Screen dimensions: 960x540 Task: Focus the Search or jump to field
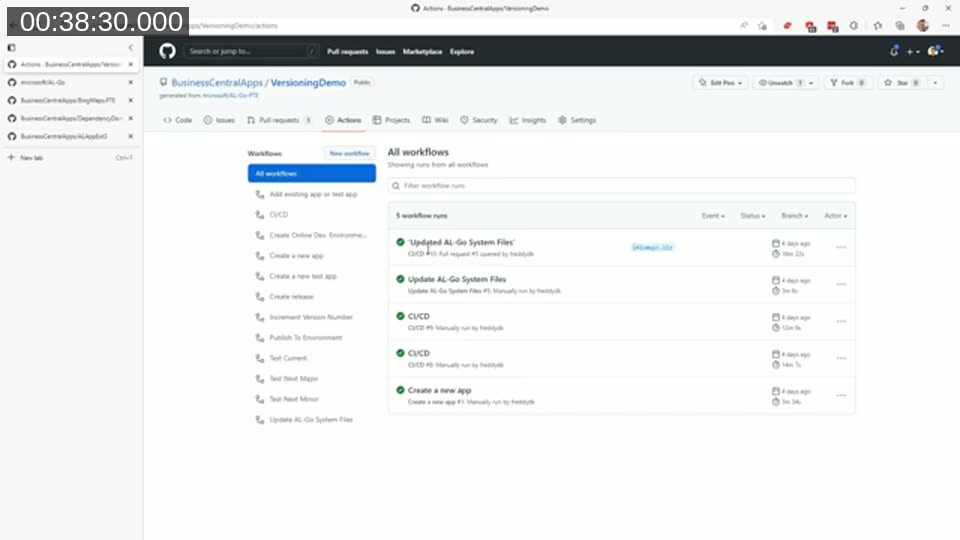[x=251, y=51]
